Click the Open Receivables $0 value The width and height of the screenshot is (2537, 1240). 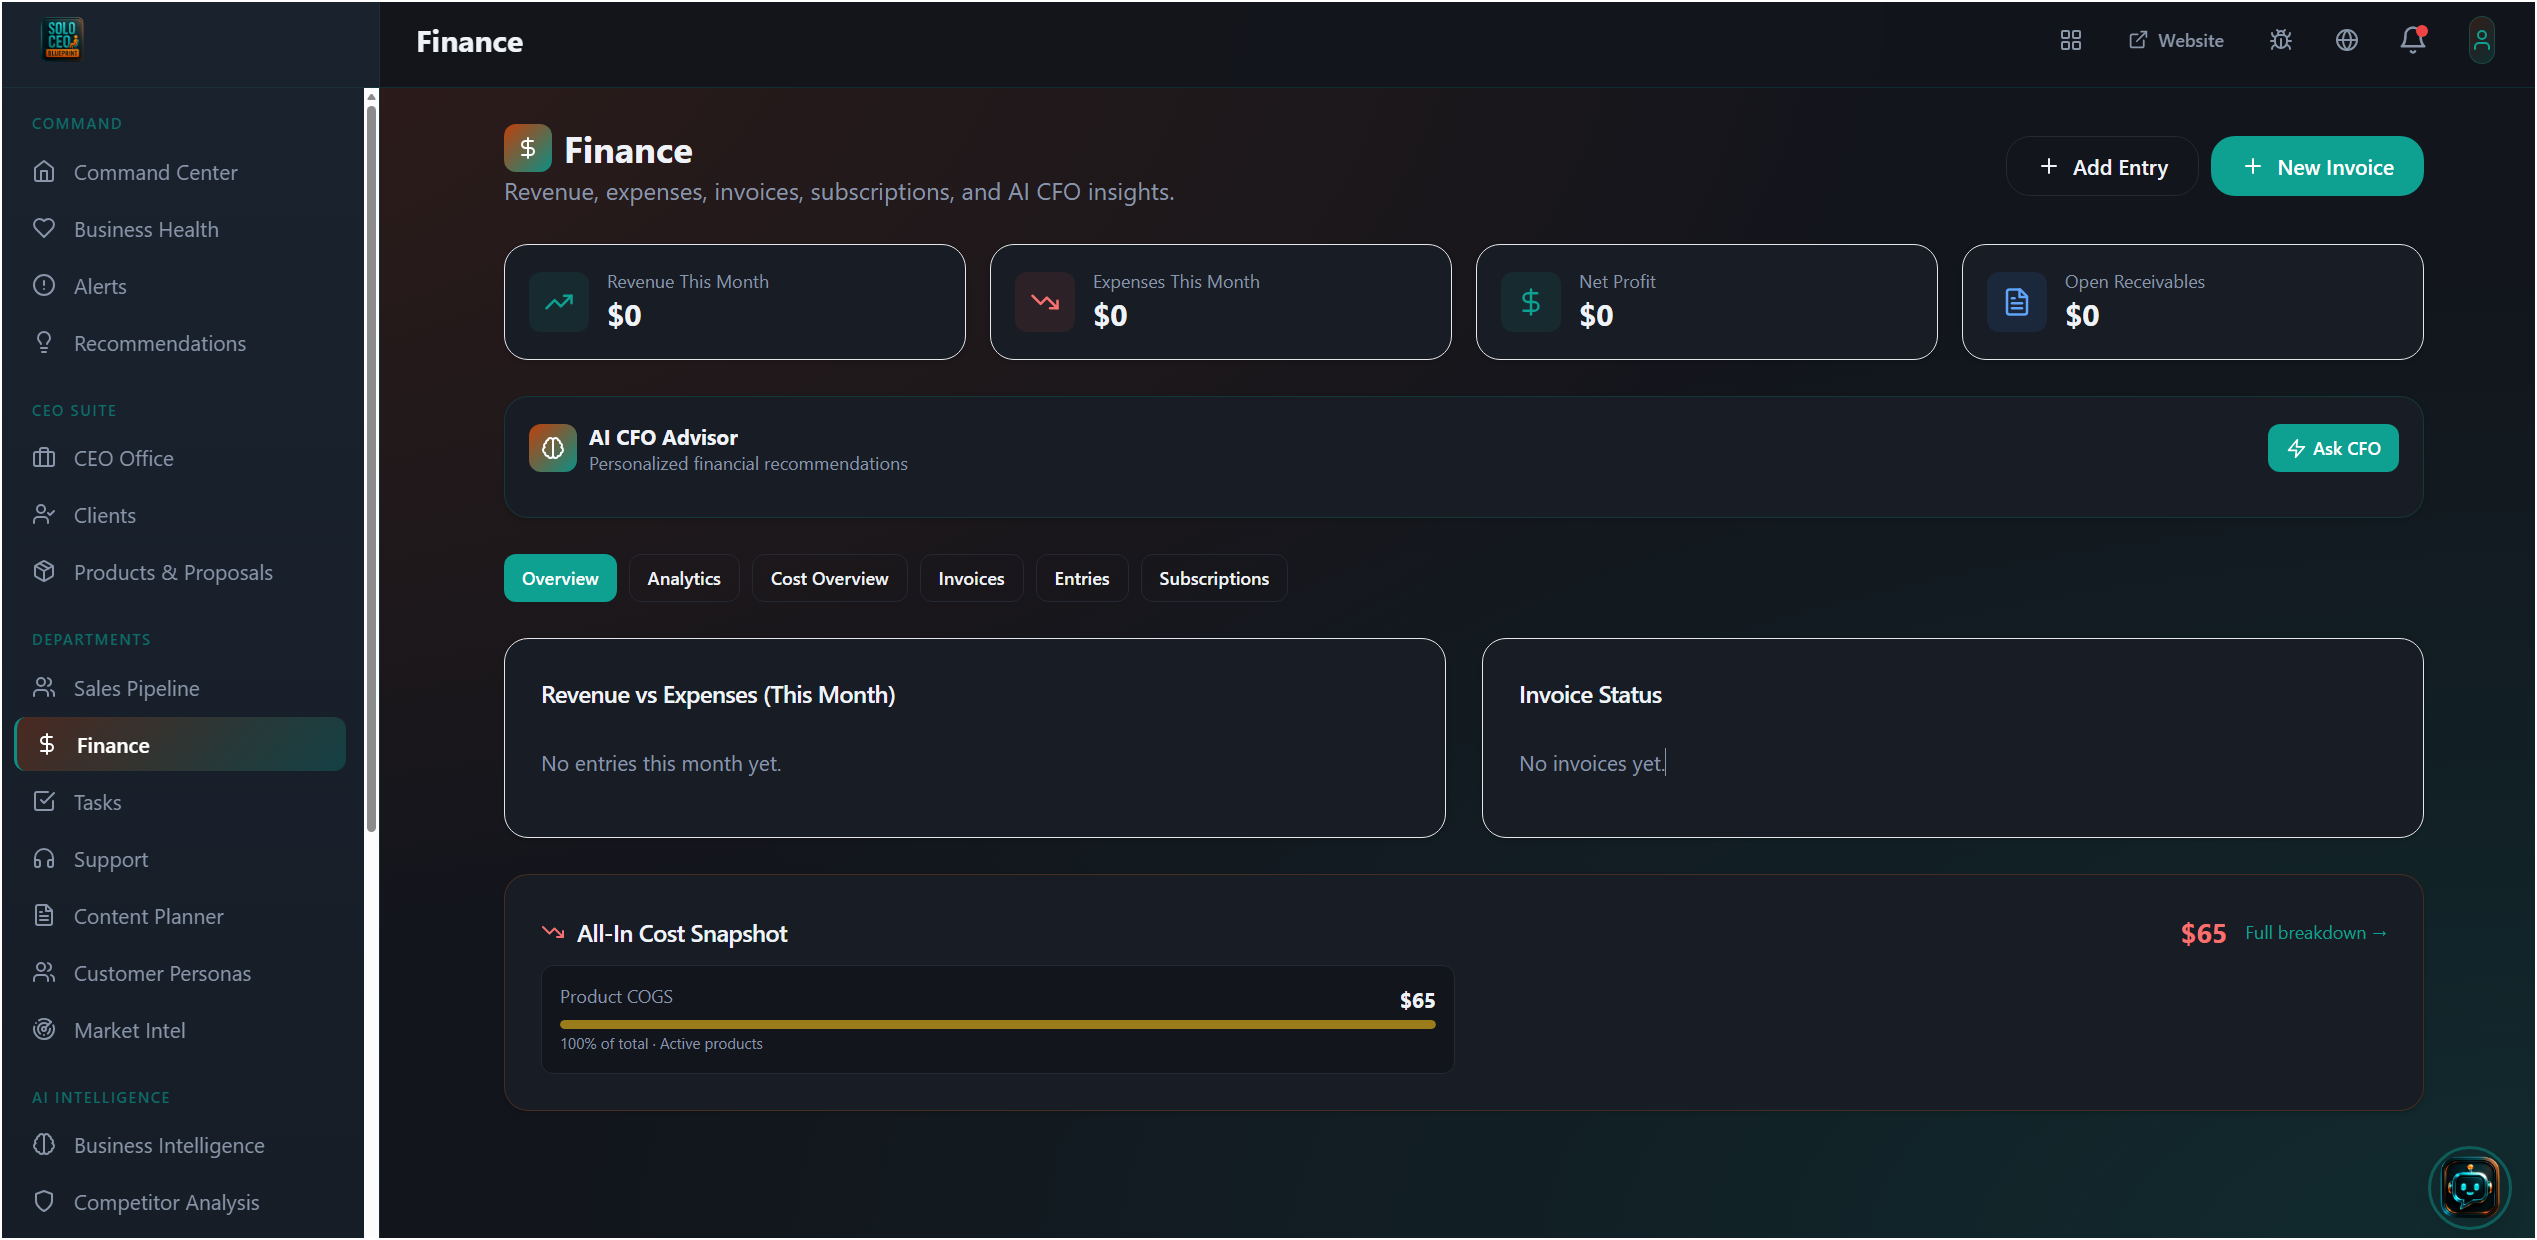pos(2082,316)
